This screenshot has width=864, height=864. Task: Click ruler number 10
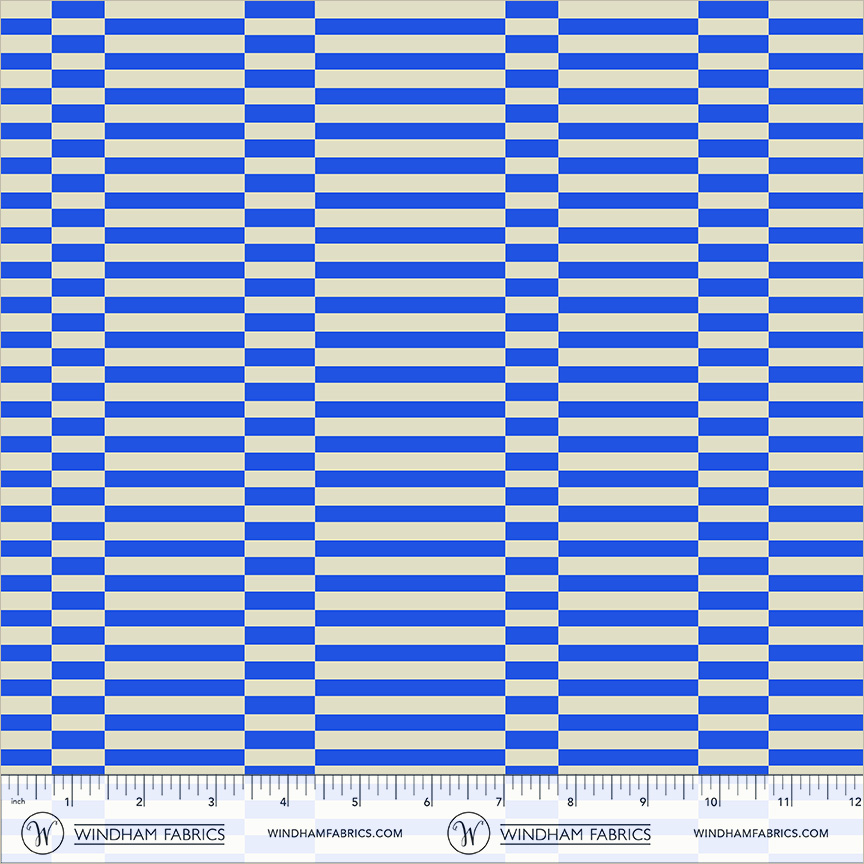coord(711,802)
